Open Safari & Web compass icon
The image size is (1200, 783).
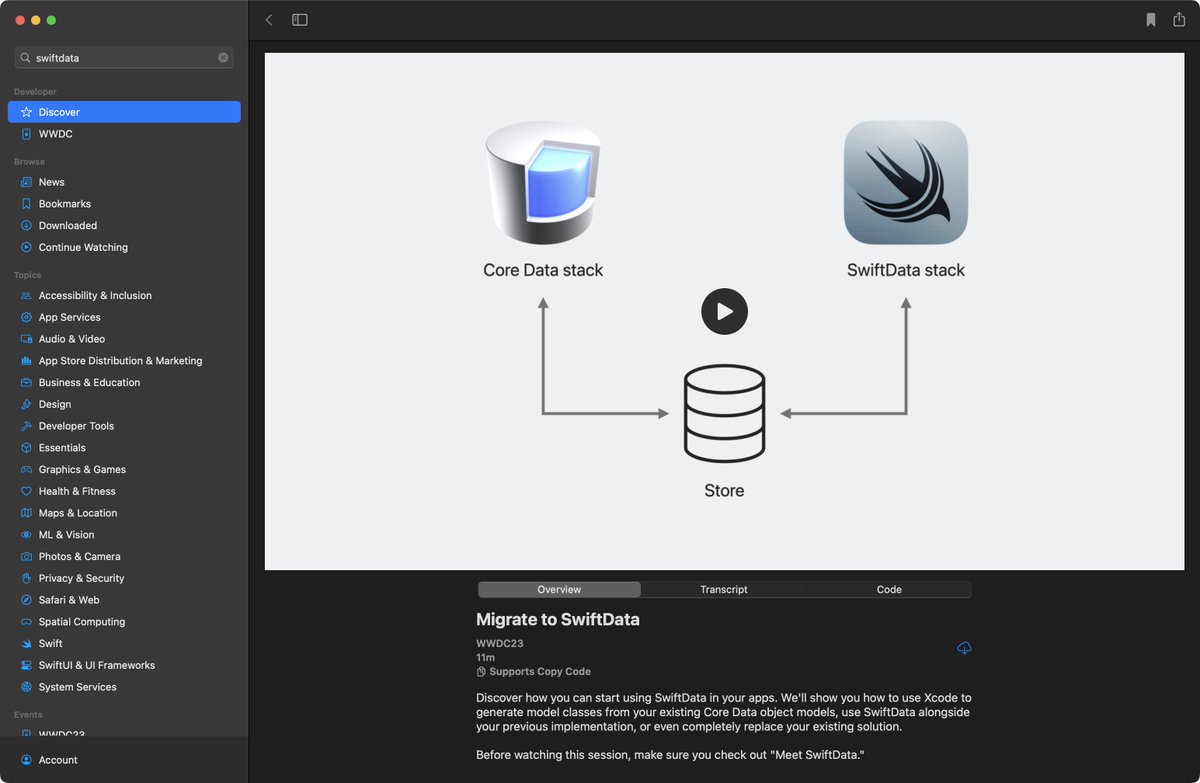27,600
